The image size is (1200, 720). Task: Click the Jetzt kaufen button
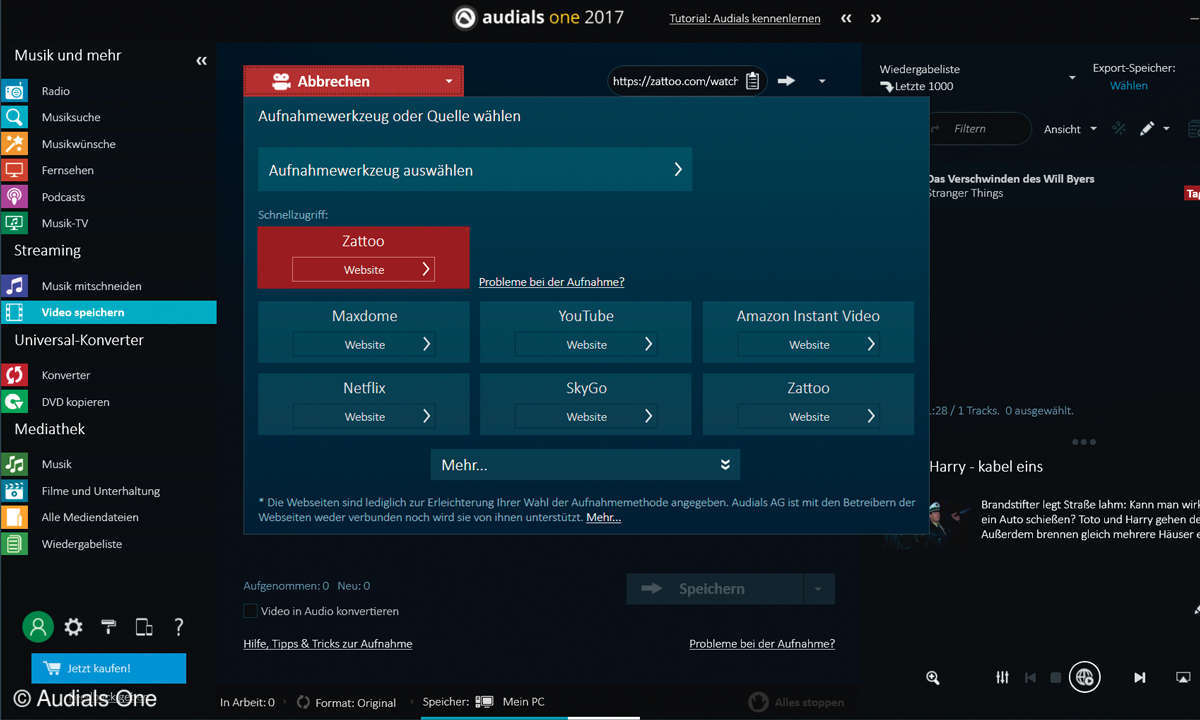[x=109, y=668]
